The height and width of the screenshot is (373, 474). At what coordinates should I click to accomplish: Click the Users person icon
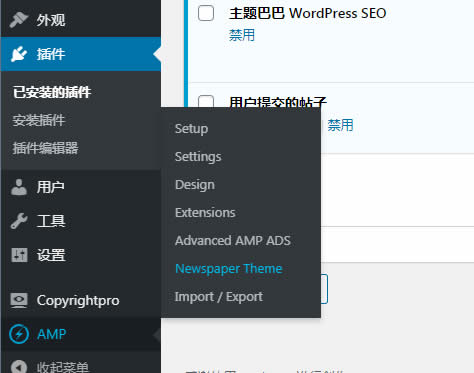point(19,187)
